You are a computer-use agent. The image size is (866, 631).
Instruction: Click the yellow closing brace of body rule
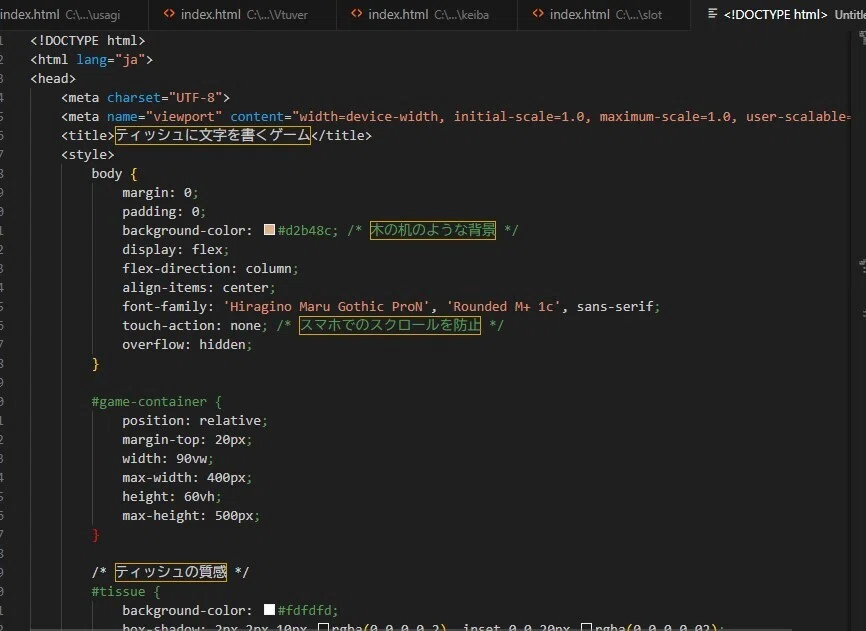[x=96, y=364]
